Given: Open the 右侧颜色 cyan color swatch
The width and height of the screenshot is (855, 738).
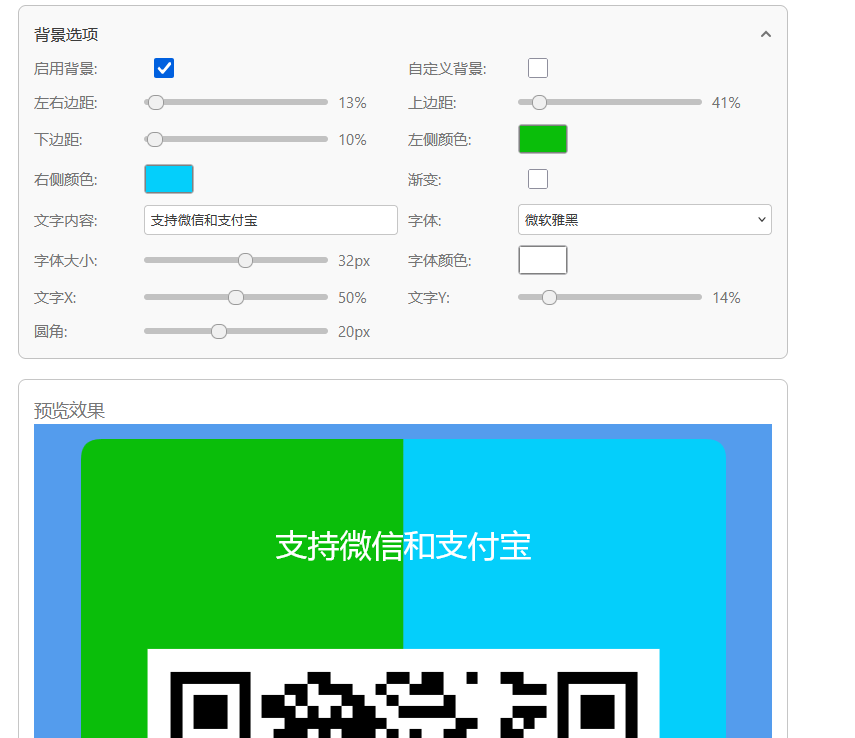Looking at the screenshot, I should pyautogui.click(x=168, y=179).
